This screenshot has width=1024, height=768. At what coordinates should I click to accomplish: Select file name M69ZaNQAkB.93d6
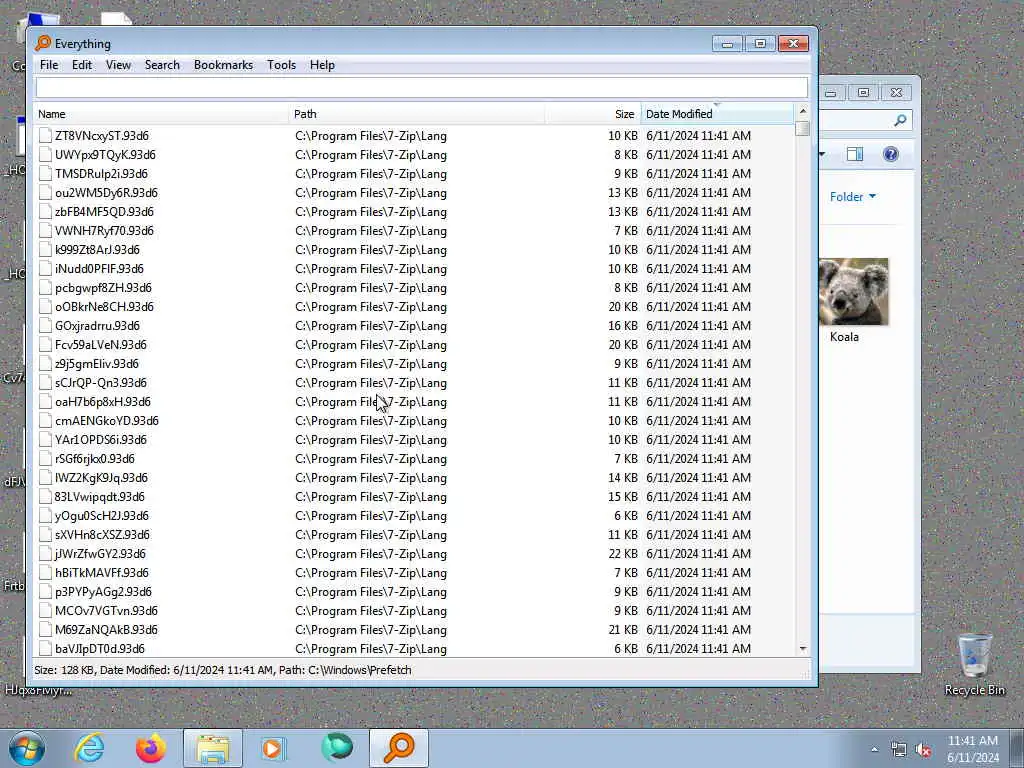(x=106, y=630)
